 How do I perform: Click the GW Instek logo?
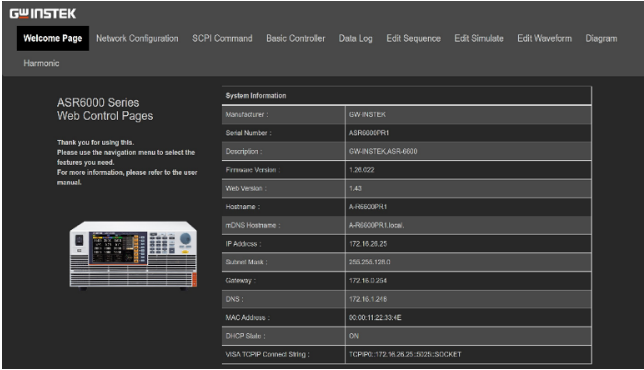pyautogui.click(x=43, y=14)
